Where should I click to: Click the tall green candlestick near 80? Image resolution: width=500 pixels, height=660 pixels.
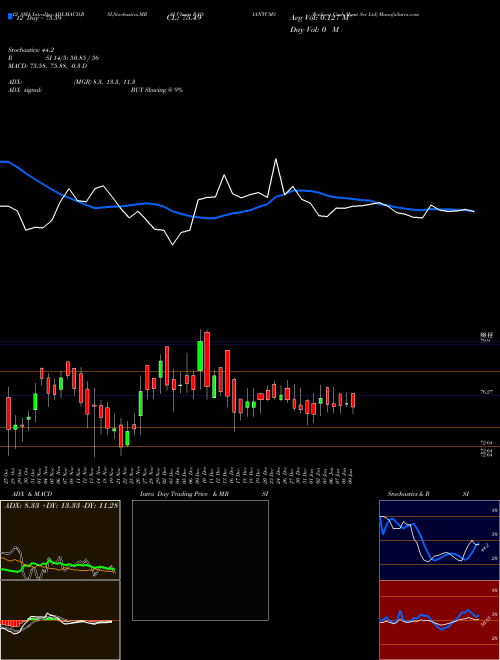tap(200, 356)
